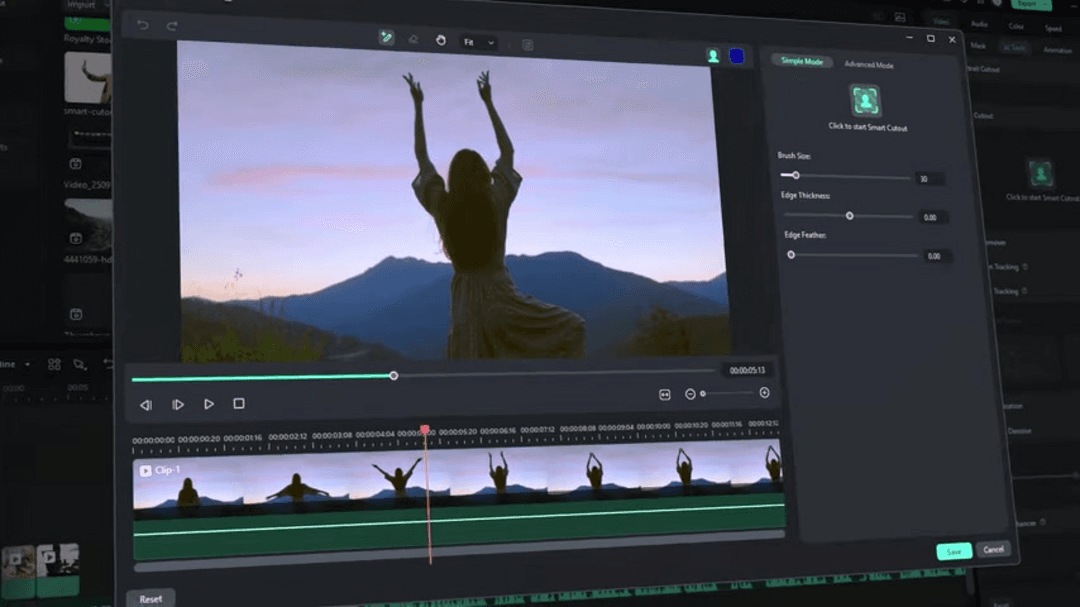Click the zoom out minus icon
This screenshot has width=1080, height=607.
point(691,394)
